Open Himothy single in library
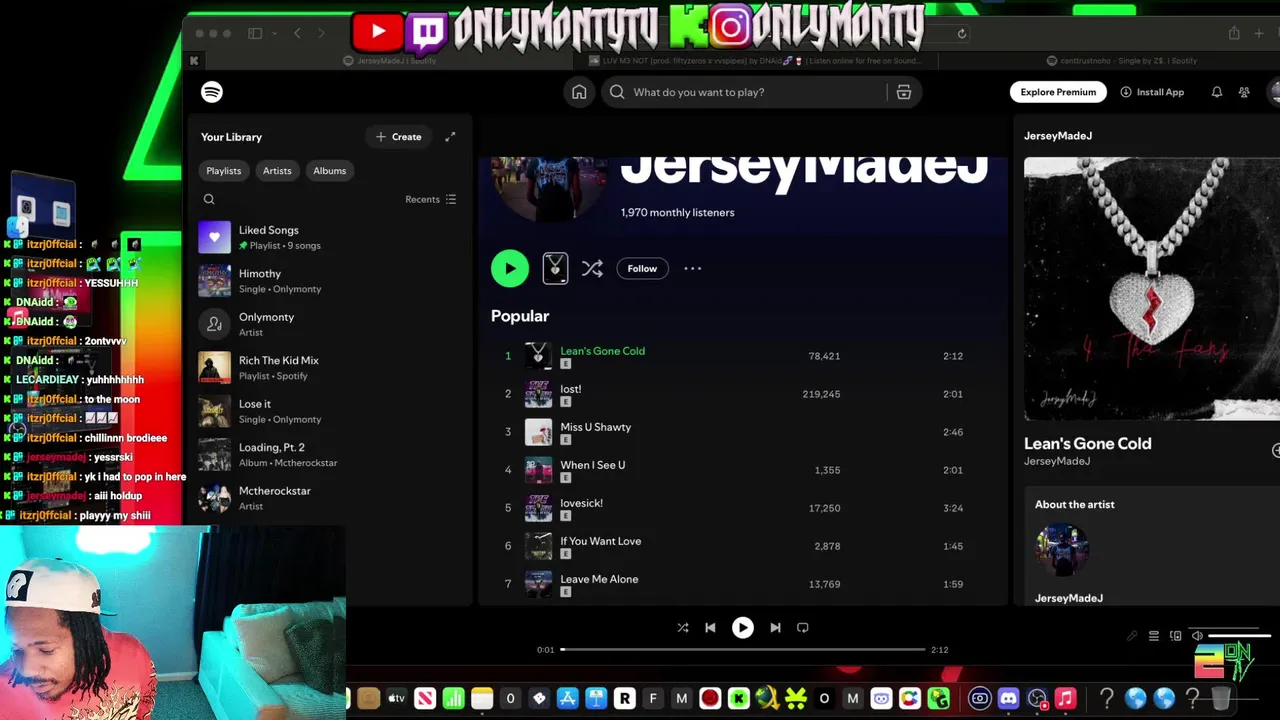The width and height of the screenshot is (1280, 720). (x=327, y=281)
